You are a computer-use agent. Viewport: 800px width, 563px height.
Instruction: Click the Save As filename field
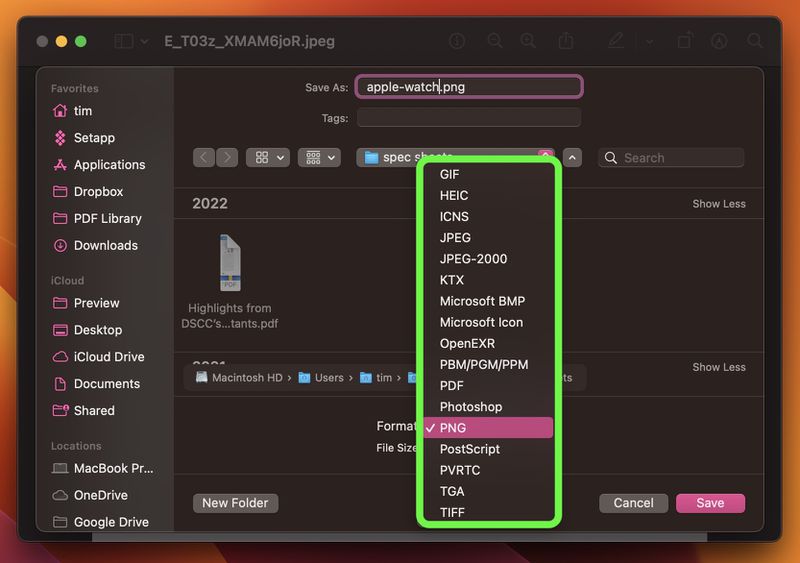(469, 87)
